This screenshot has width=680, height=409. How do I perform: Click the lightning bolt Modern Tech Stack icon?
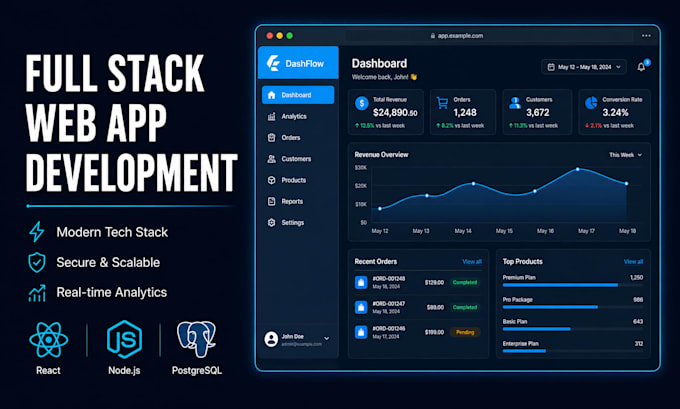point(36,232)
